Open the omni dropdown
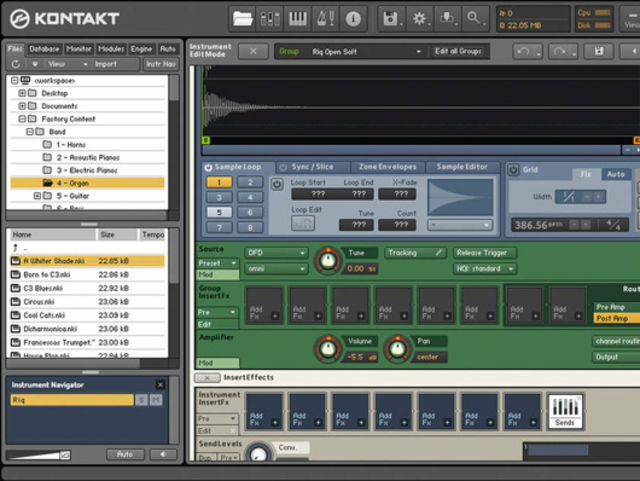Viewport: 640px width, 481px height. click(276, 269)
